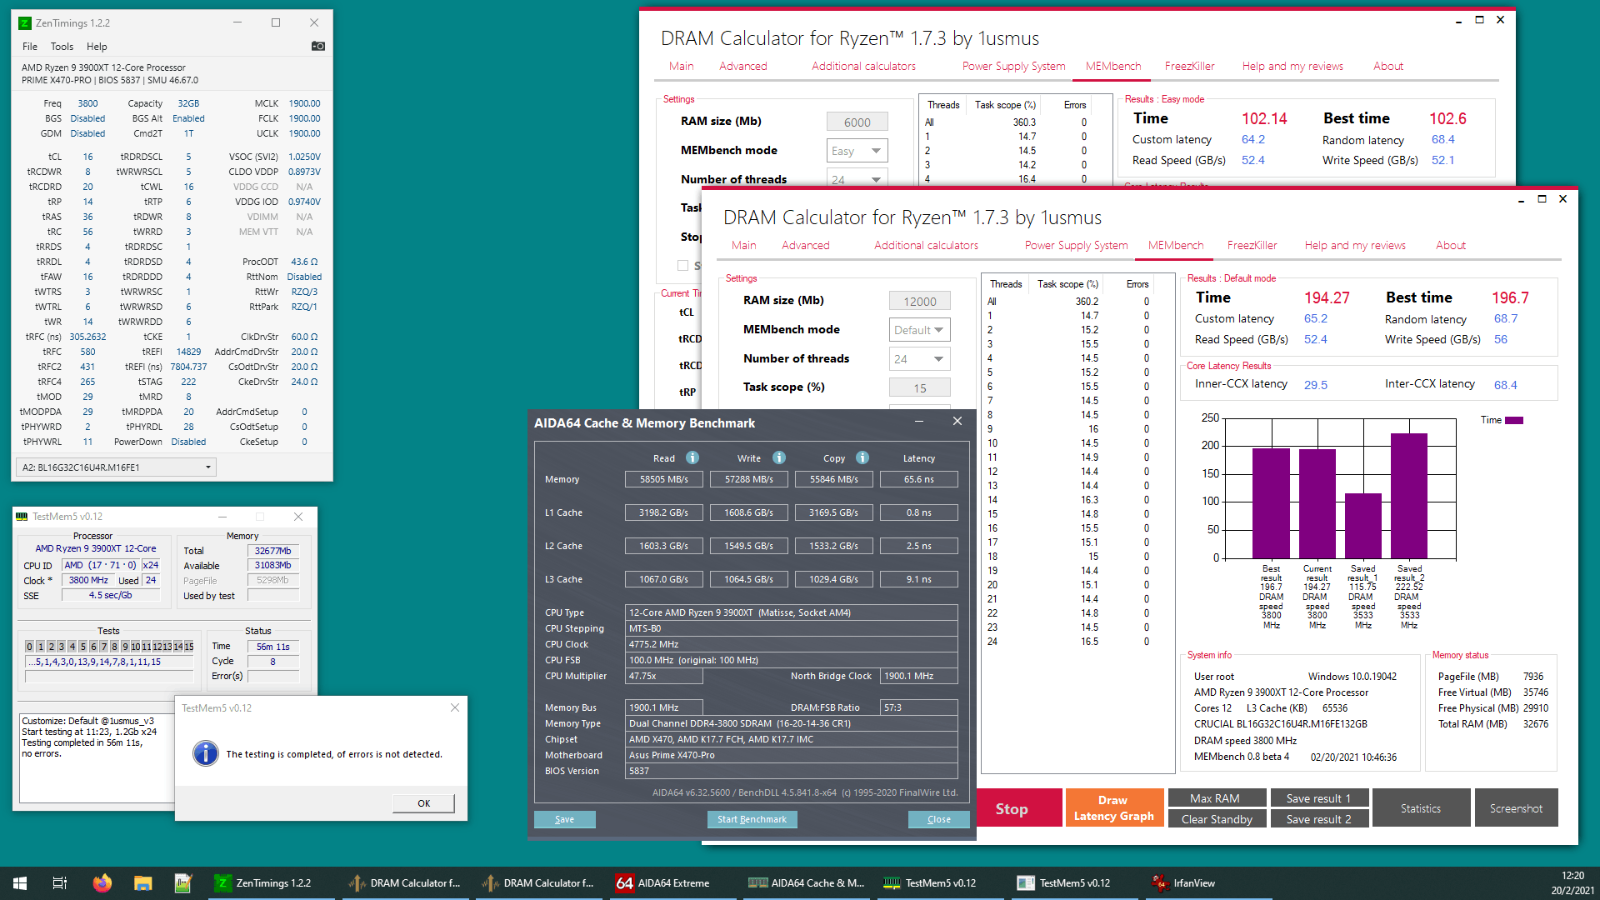Open Additional calculators tab in front DRAM Calculator
Image resolution: width=1600 pixels, height=900 pixels.
pos(926,245)
